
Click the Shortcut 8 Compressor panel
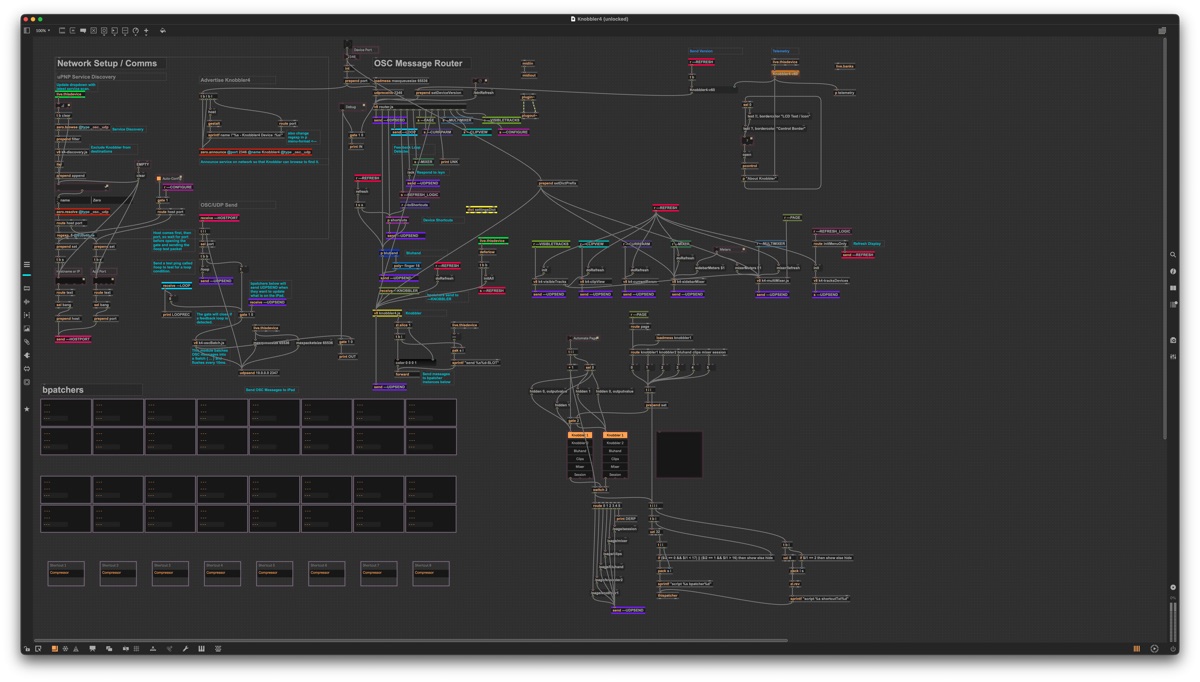(430, 573)
